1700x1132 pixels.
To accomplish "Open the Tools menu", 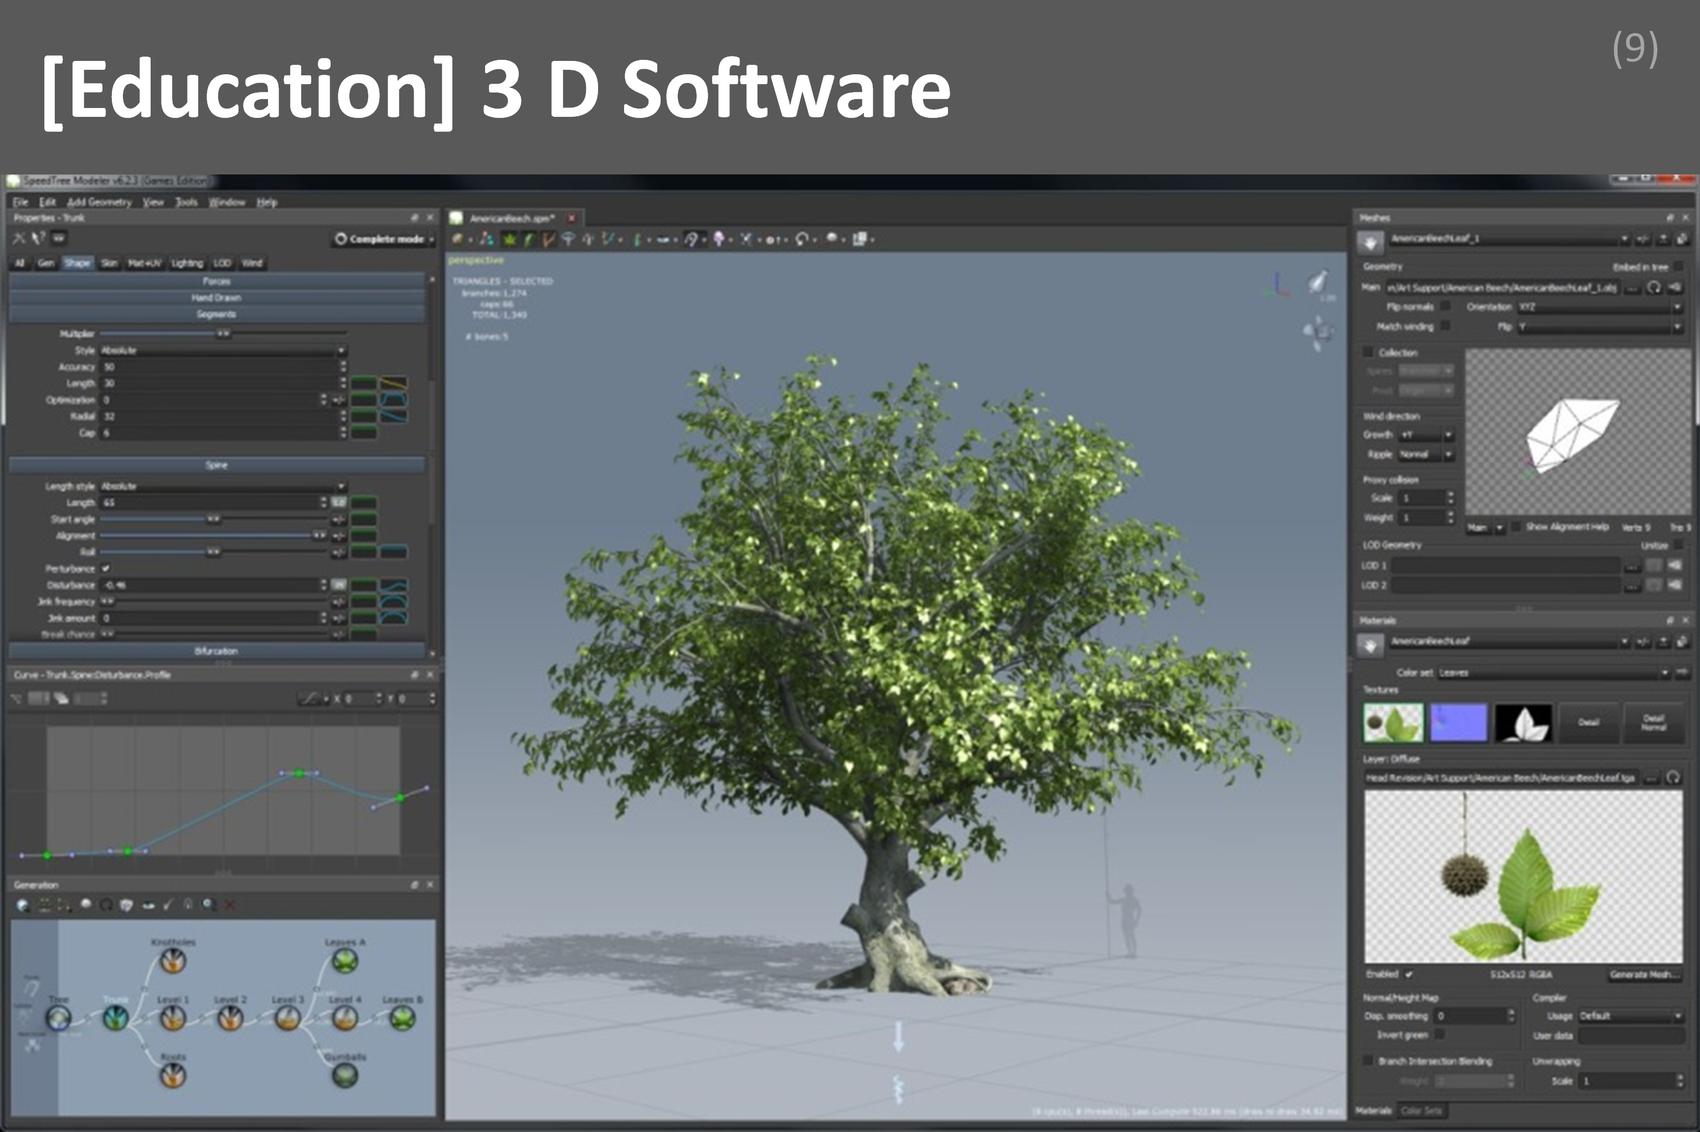I will (186, 202).
